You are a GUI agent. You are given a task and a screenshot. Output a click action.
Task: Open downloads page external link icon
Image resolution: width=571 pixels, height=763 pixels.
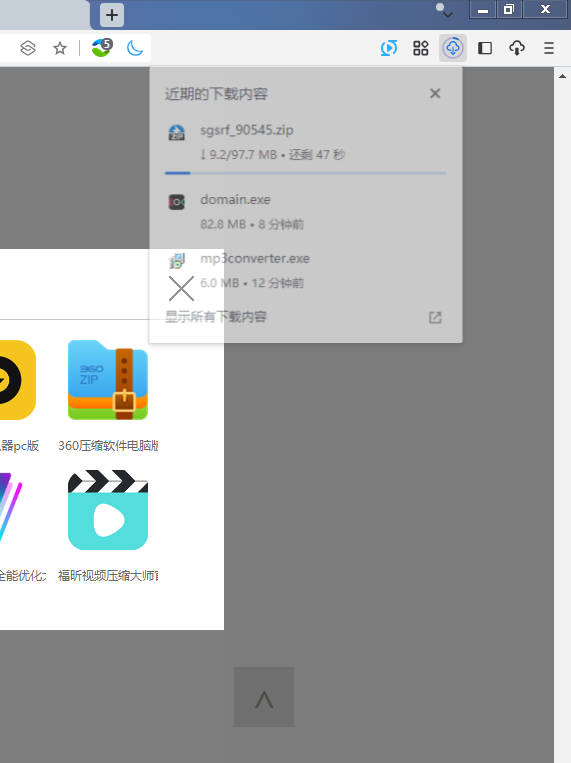(x=435, y=317)
